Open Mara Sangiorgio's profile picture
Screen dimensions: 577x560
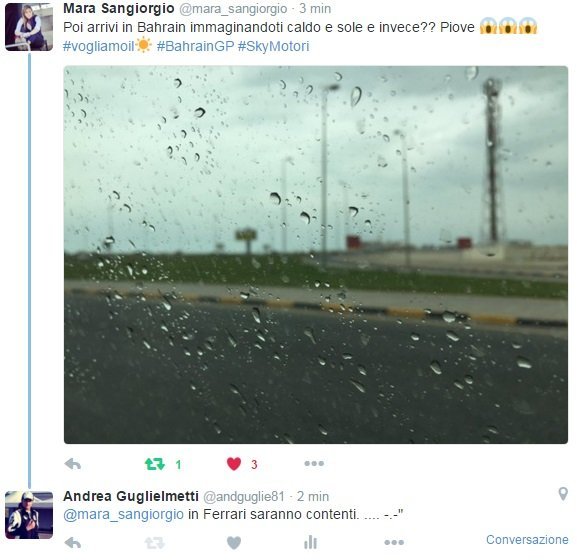[x=29, y=27]
